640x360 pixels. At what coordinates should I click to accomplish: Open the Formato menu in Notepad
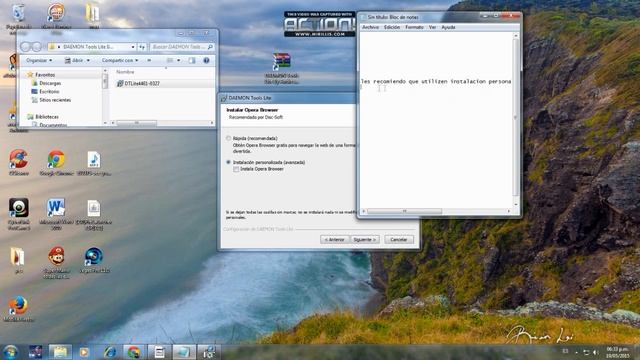coord(414,27)
